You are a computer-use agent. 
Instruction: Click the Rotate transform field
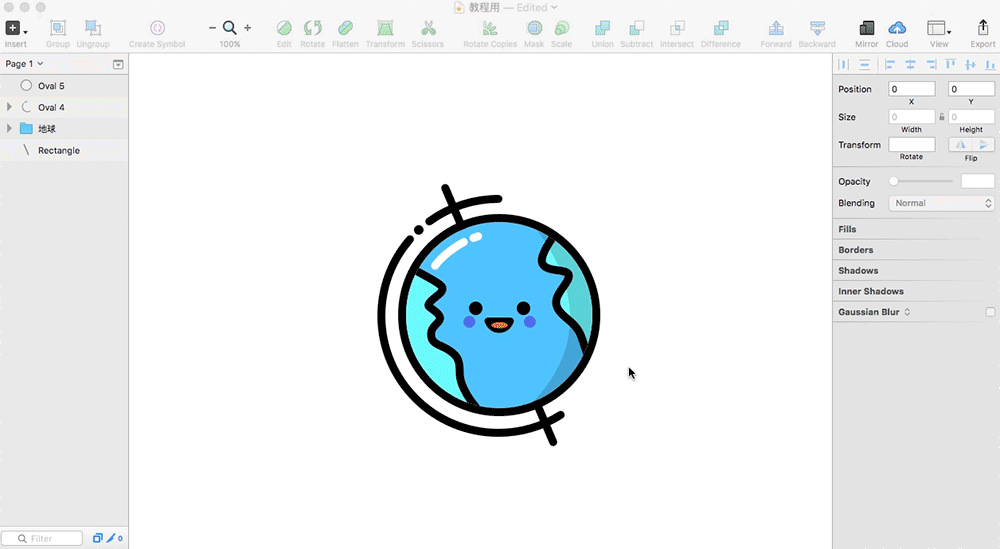click(x=912, y=144)
